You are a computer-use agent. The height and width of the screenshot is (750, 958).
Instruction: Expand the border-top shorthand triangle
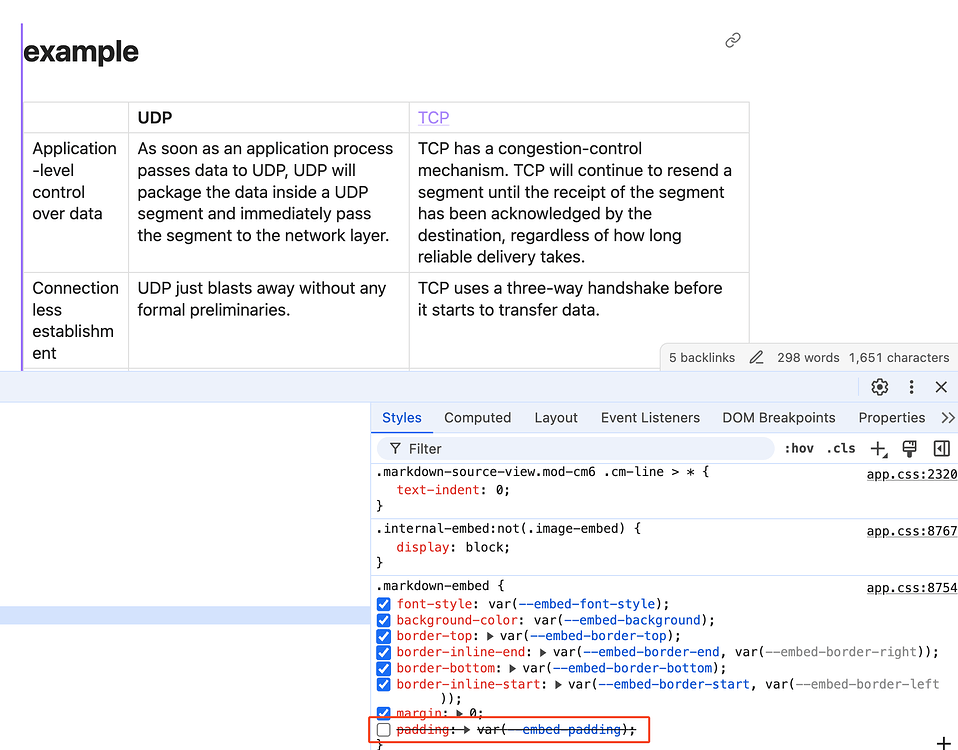point(489,636)
